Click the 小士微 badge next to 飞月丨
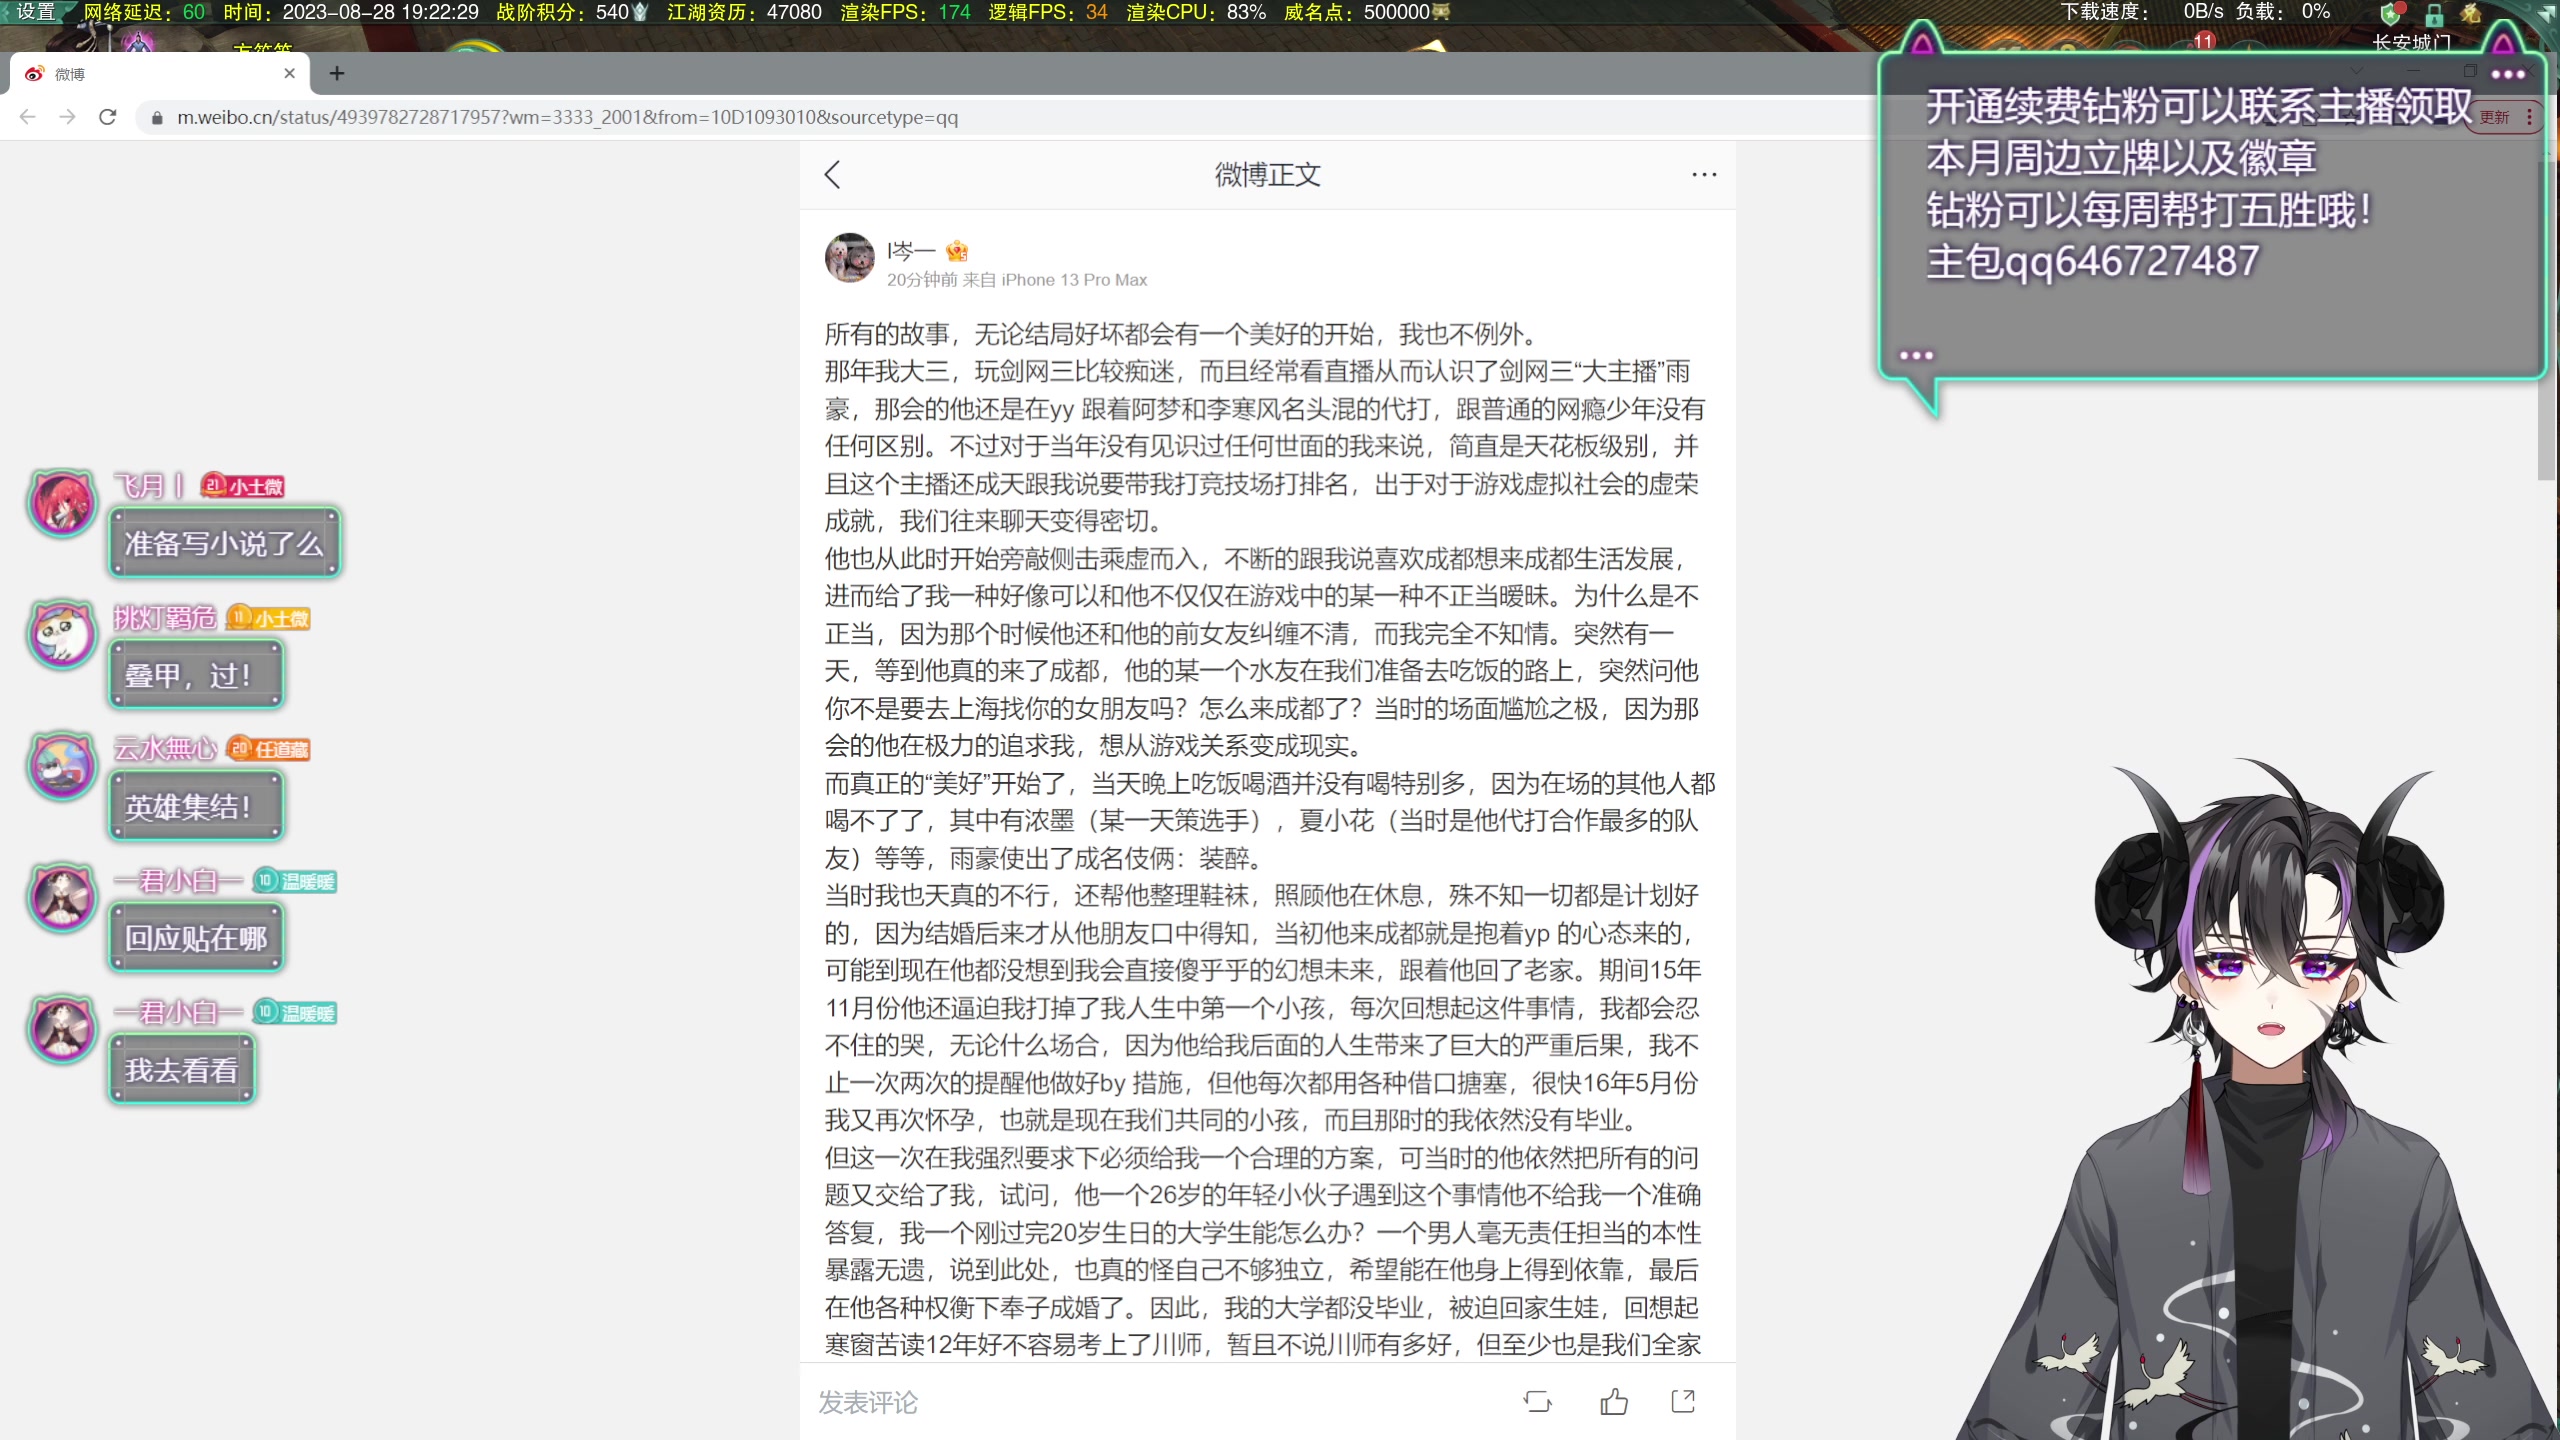The image size is (2560, 1440). click(243, 486)
